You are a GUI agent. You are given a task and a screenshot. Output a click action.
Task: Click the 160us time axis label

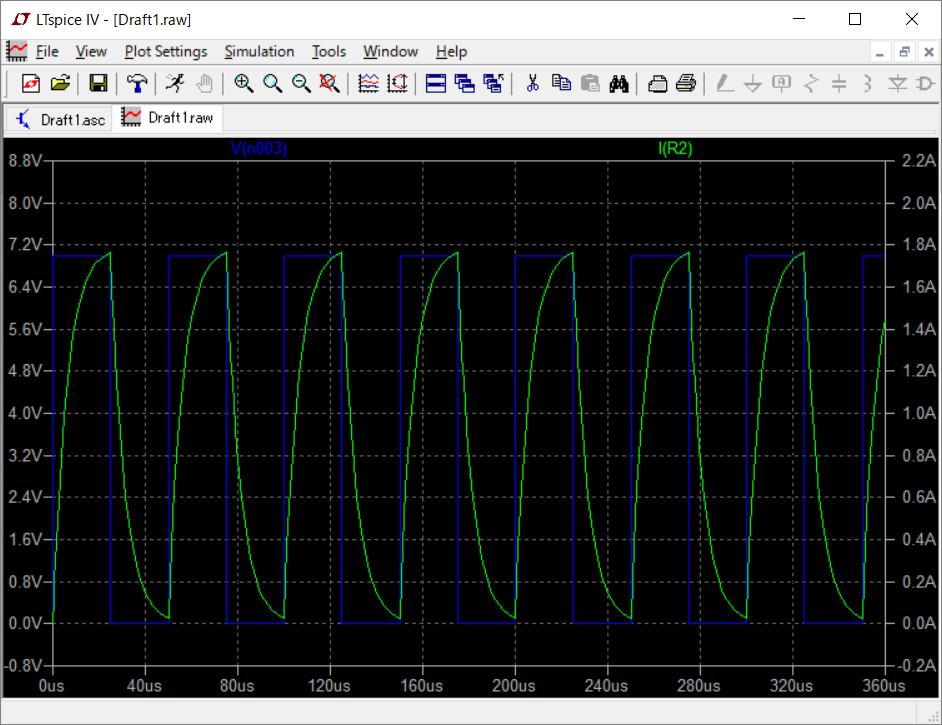422,686
